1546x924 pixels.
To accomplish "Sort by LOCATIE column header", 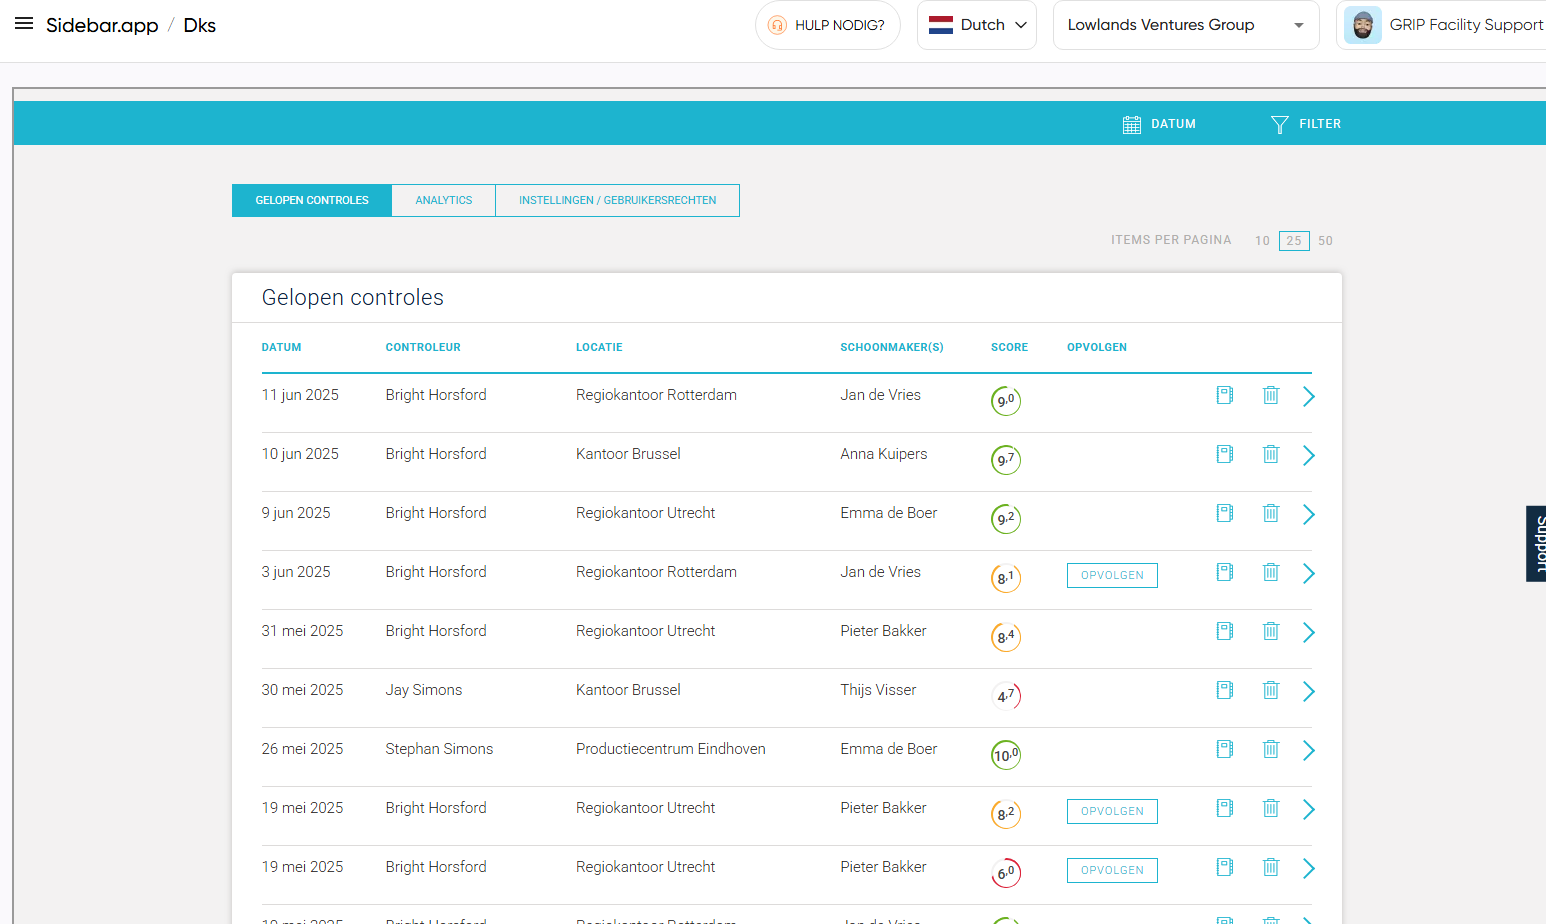I will 599,347.
